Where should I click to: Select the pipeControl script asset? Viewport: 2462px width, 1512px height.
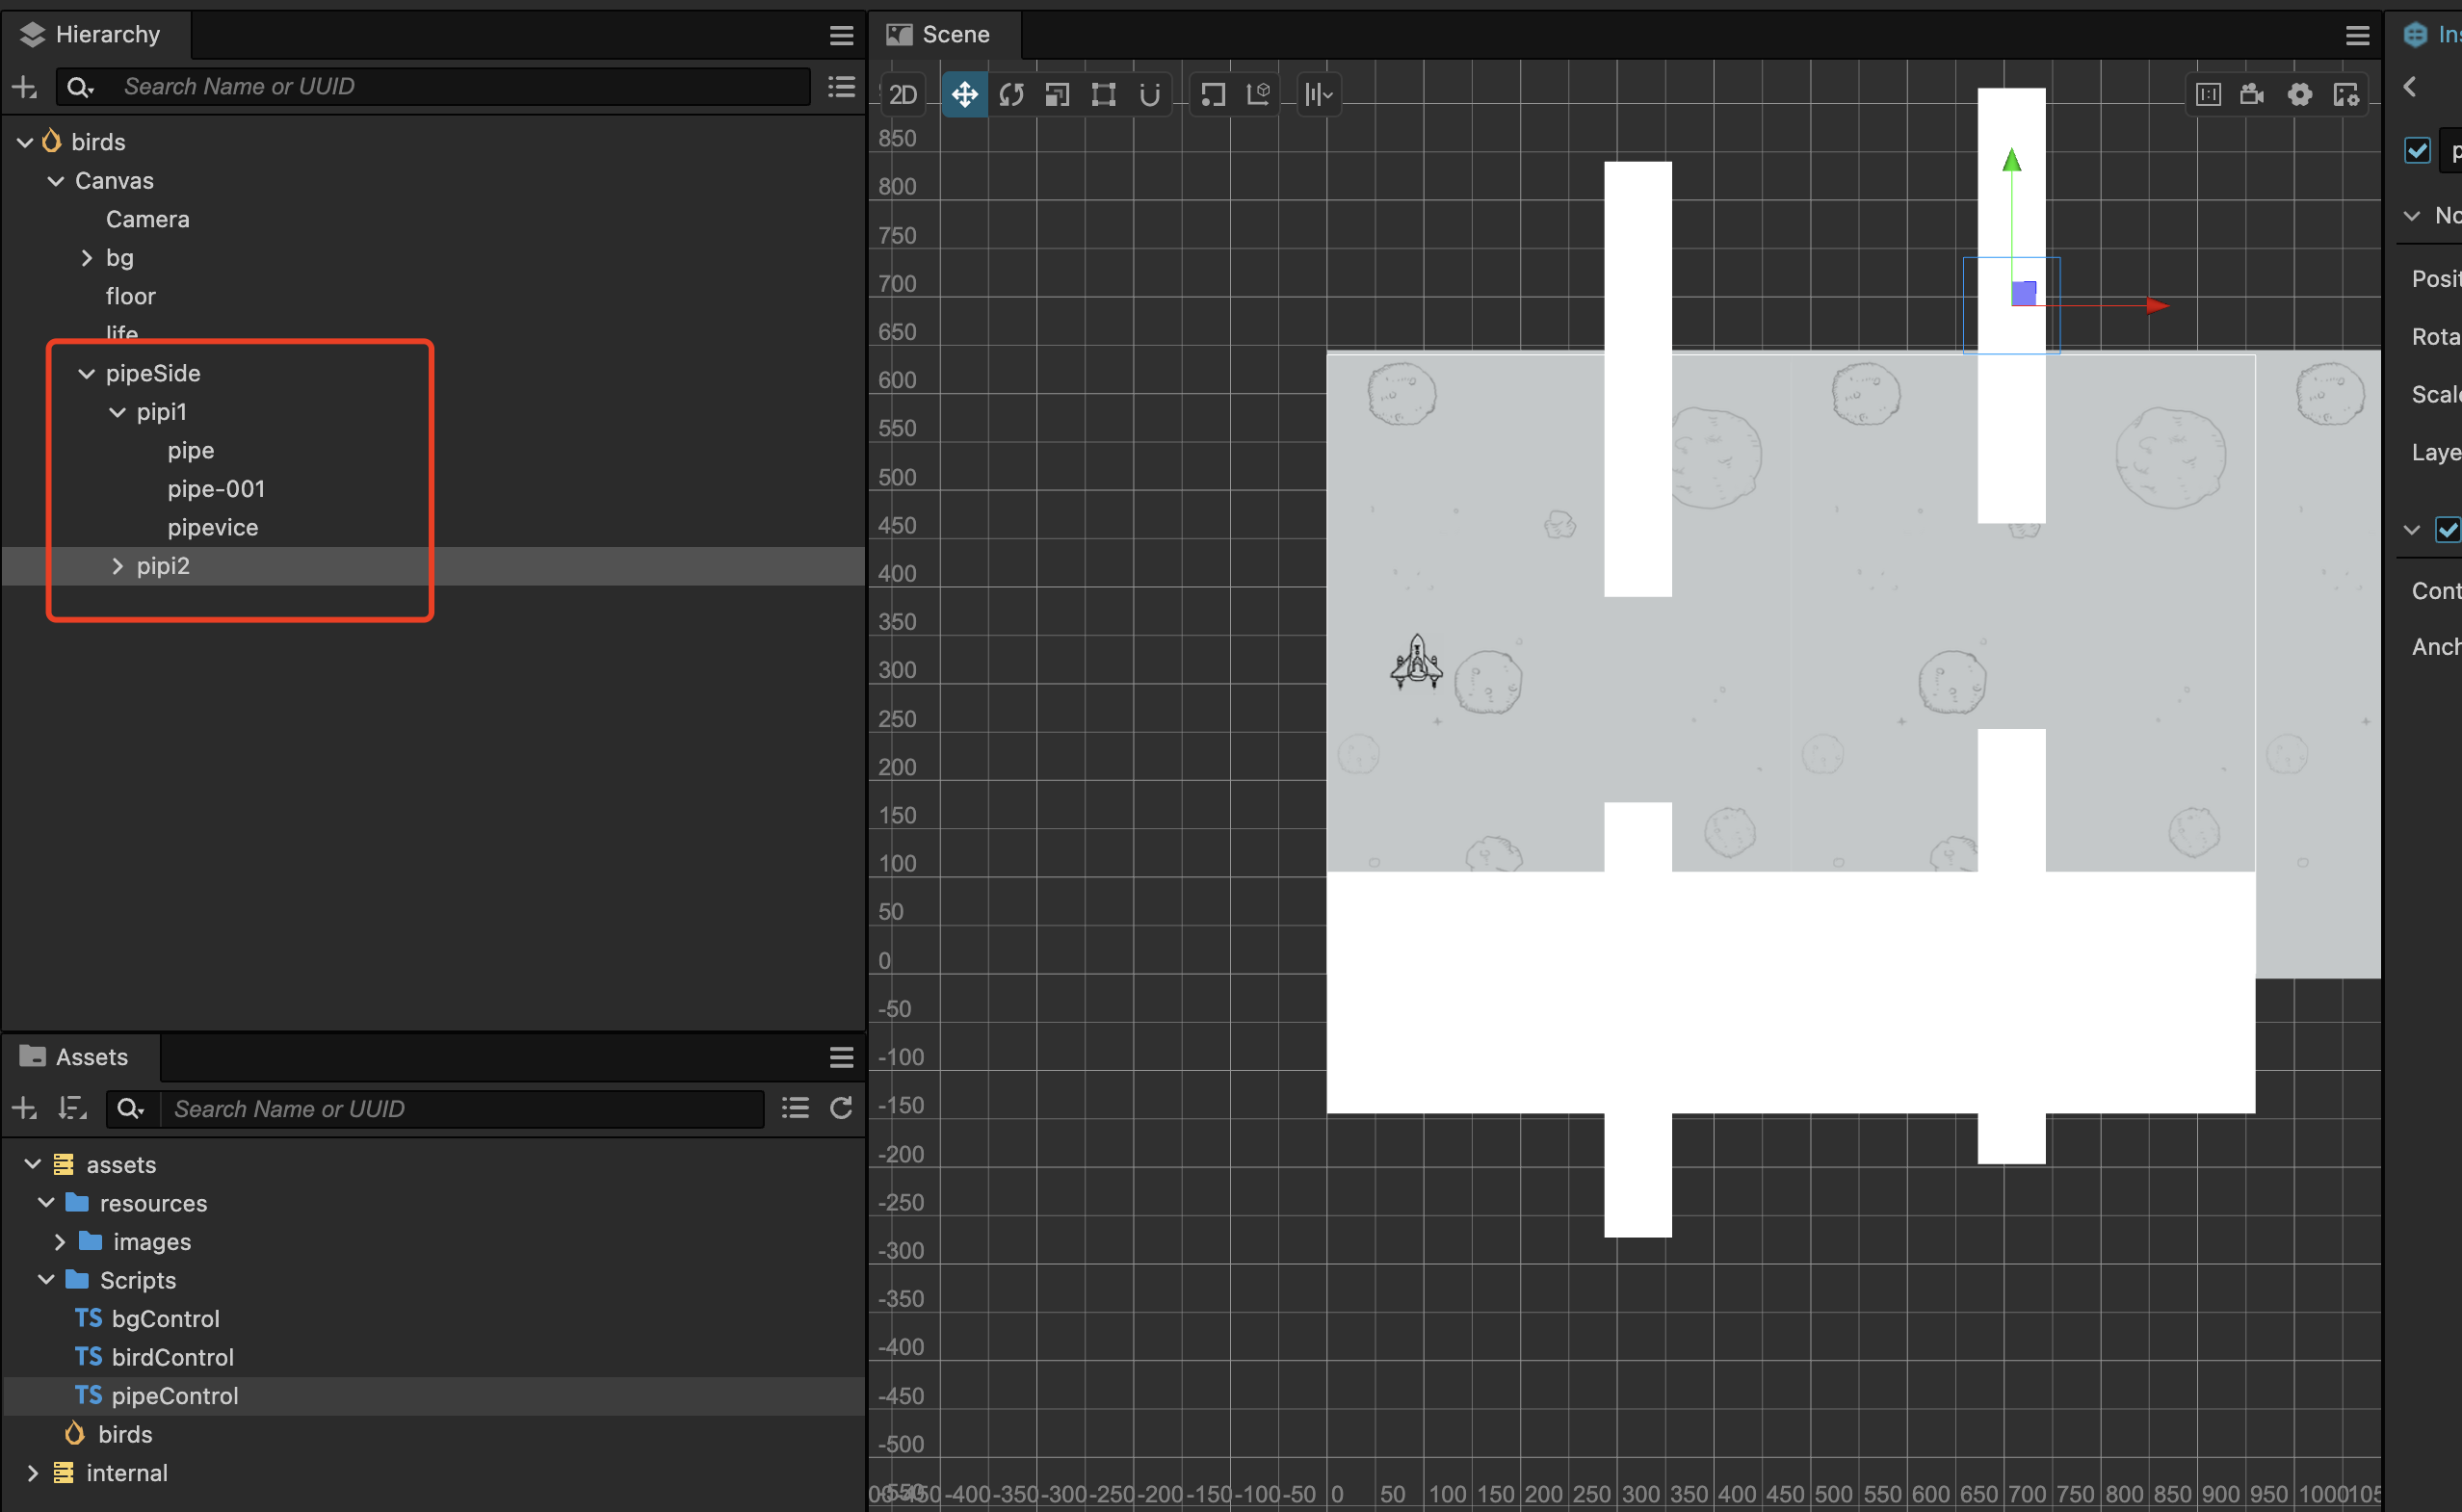pos(174,1396)
